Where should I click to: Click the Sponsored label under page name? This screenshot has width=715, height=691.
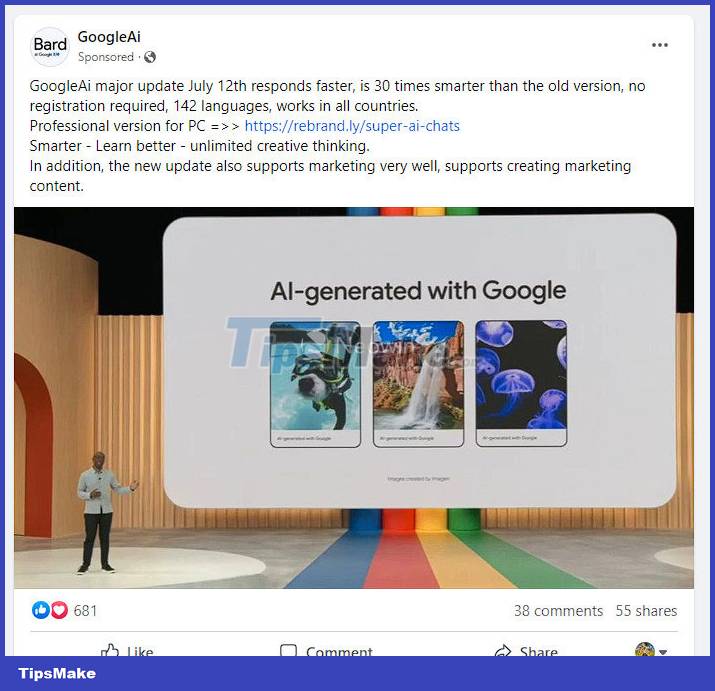point(105,57)
